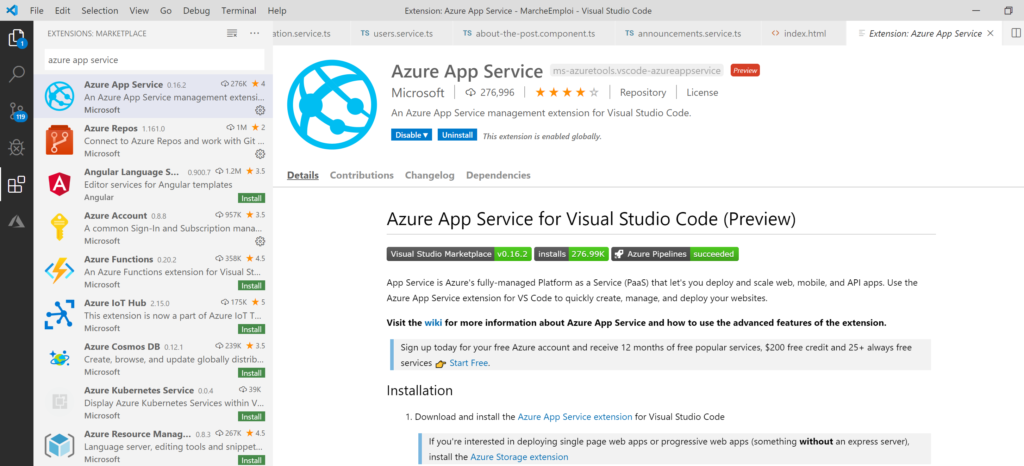
Task: Click the Azure Resource Manager cube icon
Action: tap(59, 446)
